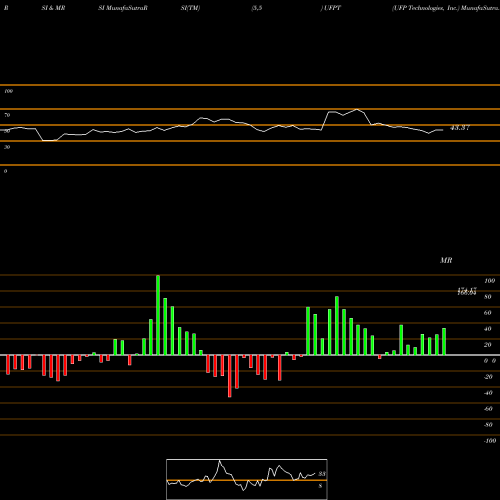Click the 30 level label on RSI axis
Image resolution: width=500 pixels, height=500 pixels.
7,147
